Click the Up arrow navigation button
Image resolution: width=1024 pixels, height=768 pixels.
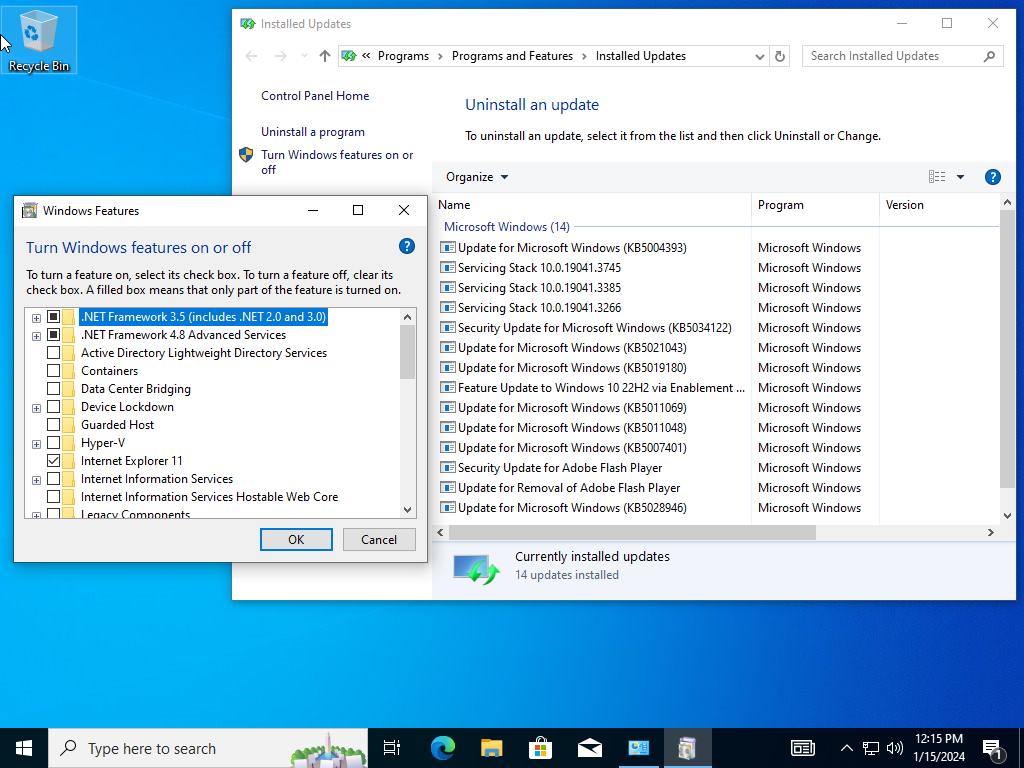point(325,56)
